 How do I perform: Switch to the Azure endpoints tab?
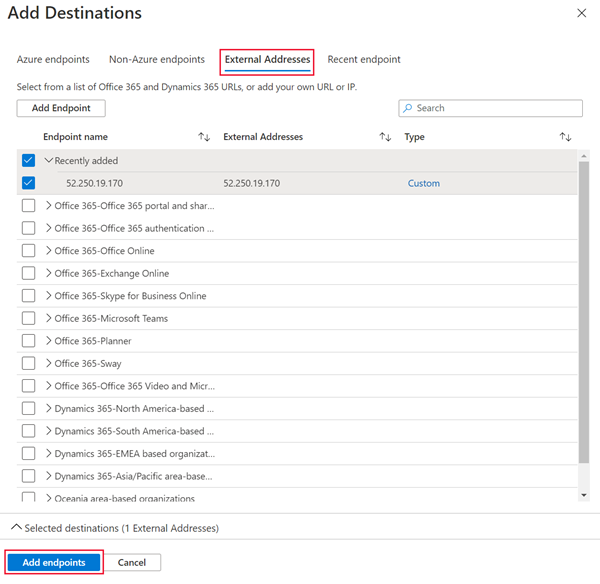tap(53, 60)
